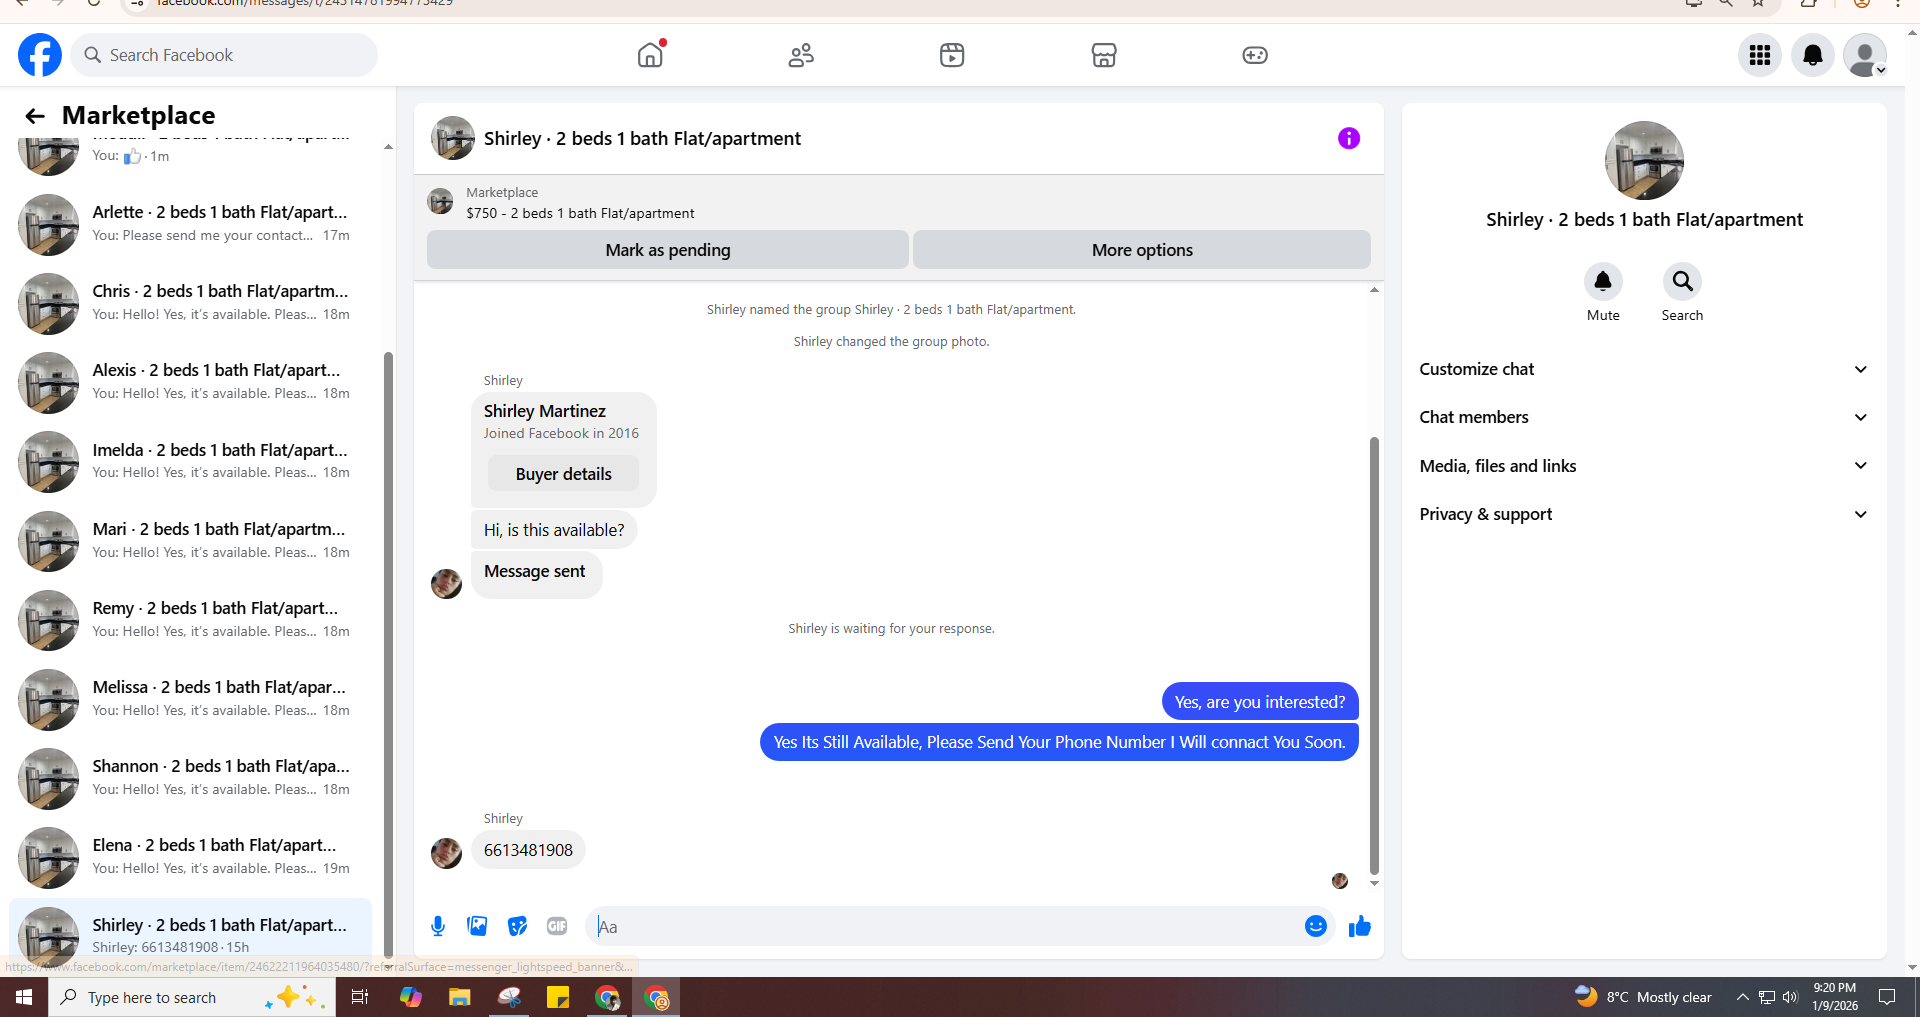Image resolution: width=1920 pixels, height=1017 pixels.
Task: Open Task View on the taskbar
Action: 360,997
